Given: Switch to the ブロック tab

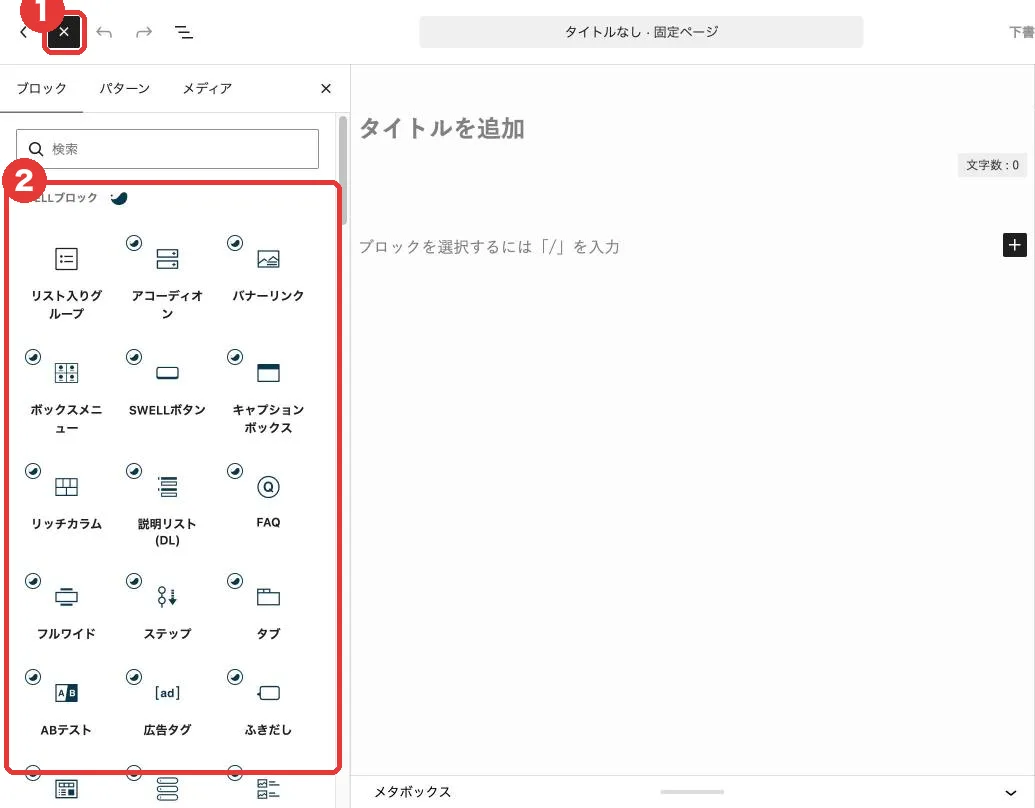Looking at the screenshot, I should coord(41,88).
